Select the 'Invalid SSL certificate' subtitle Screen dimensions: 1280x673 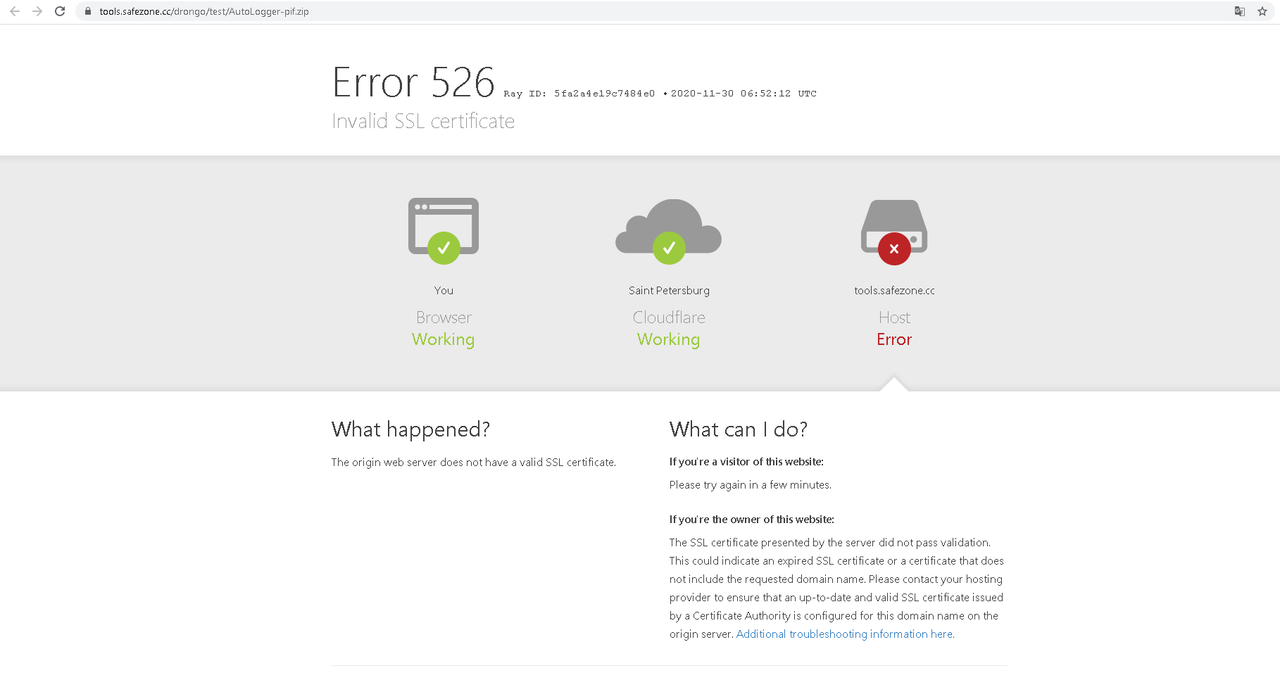(423, 121)
